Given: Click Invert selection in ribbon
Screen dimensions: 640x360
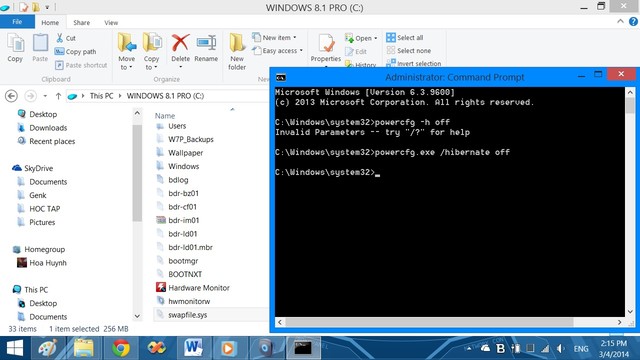Looking at the screenshot, I should tap(413, 63).
